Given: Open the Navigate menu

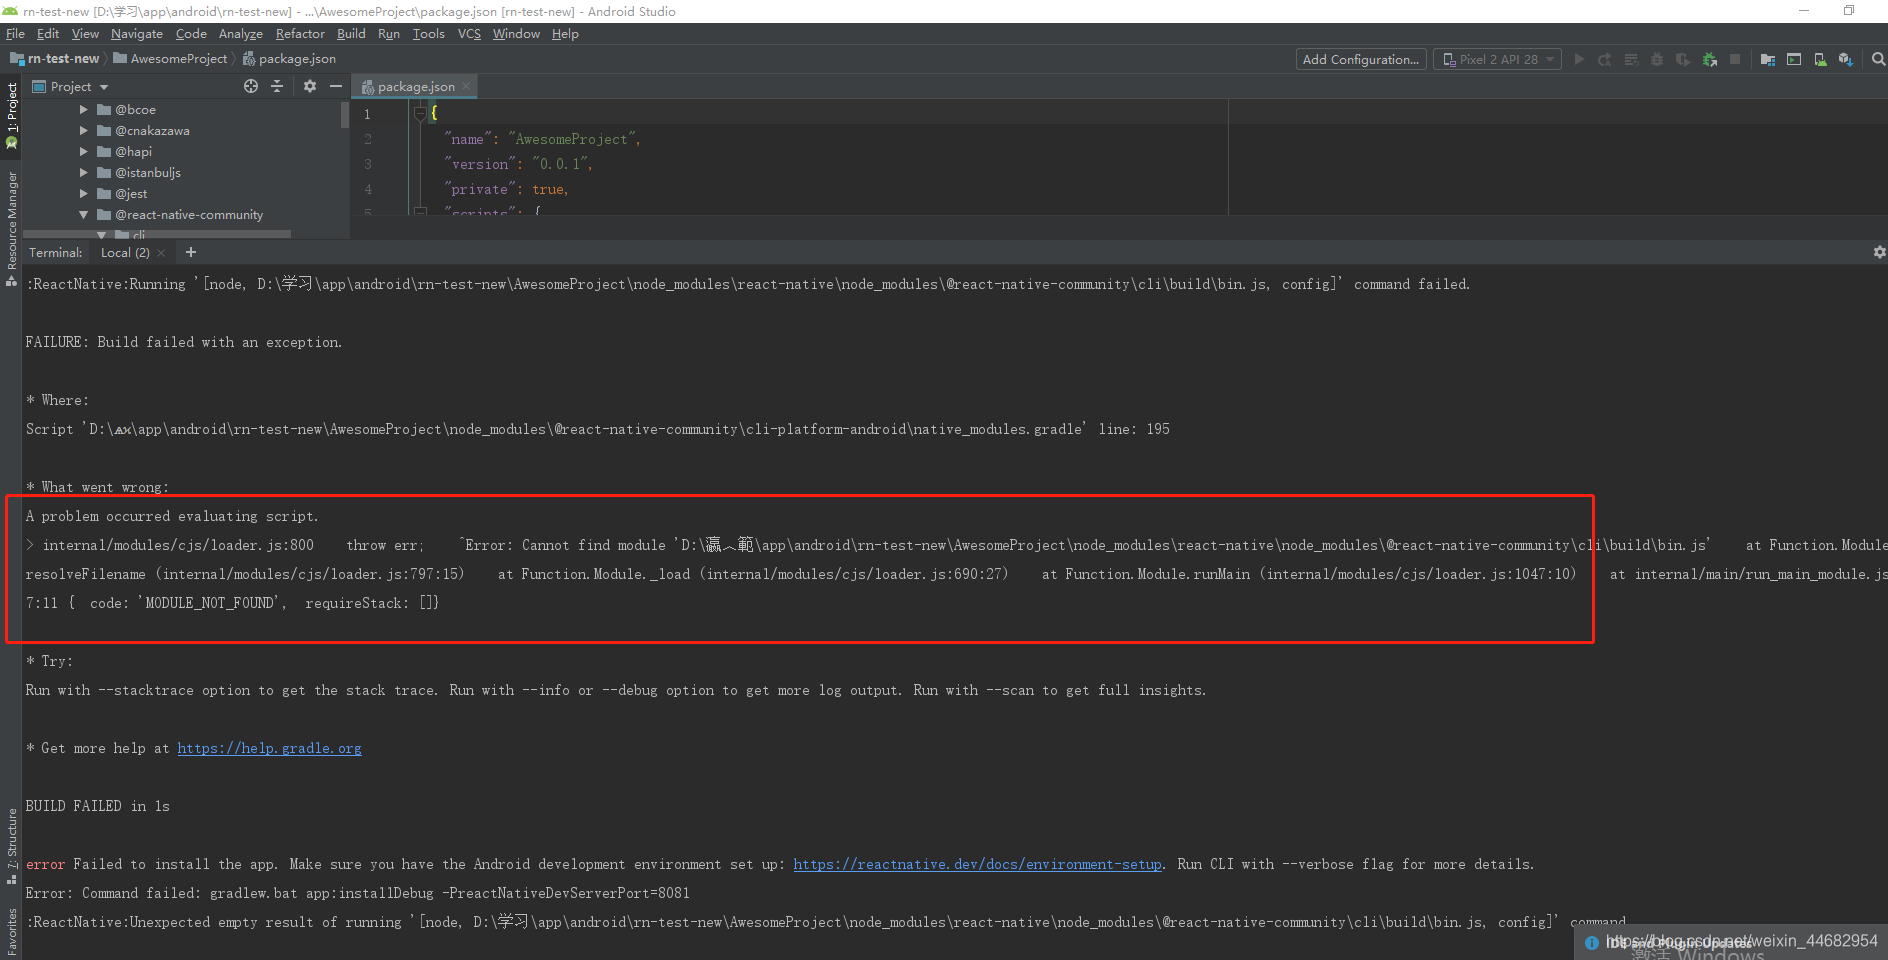Looking at the screenshot, I should 137,34.
